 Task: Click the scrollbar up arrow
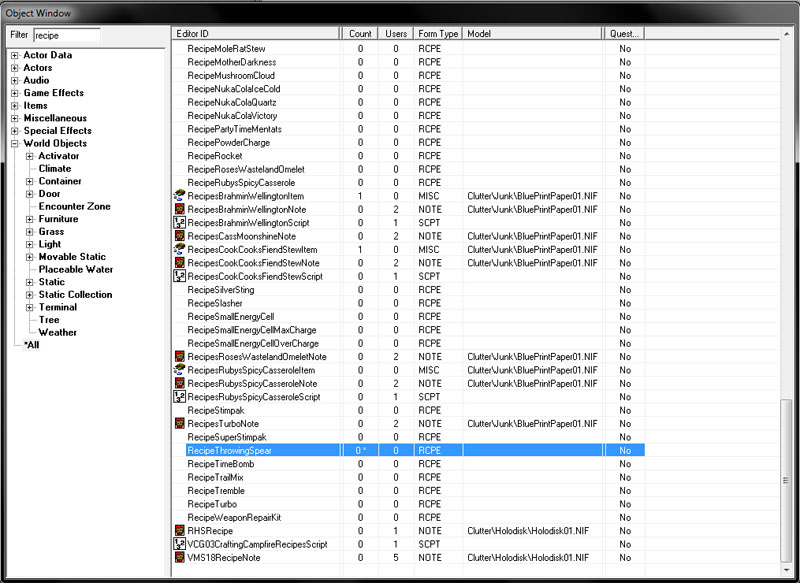pyautogui.click(x=786, y=34)
